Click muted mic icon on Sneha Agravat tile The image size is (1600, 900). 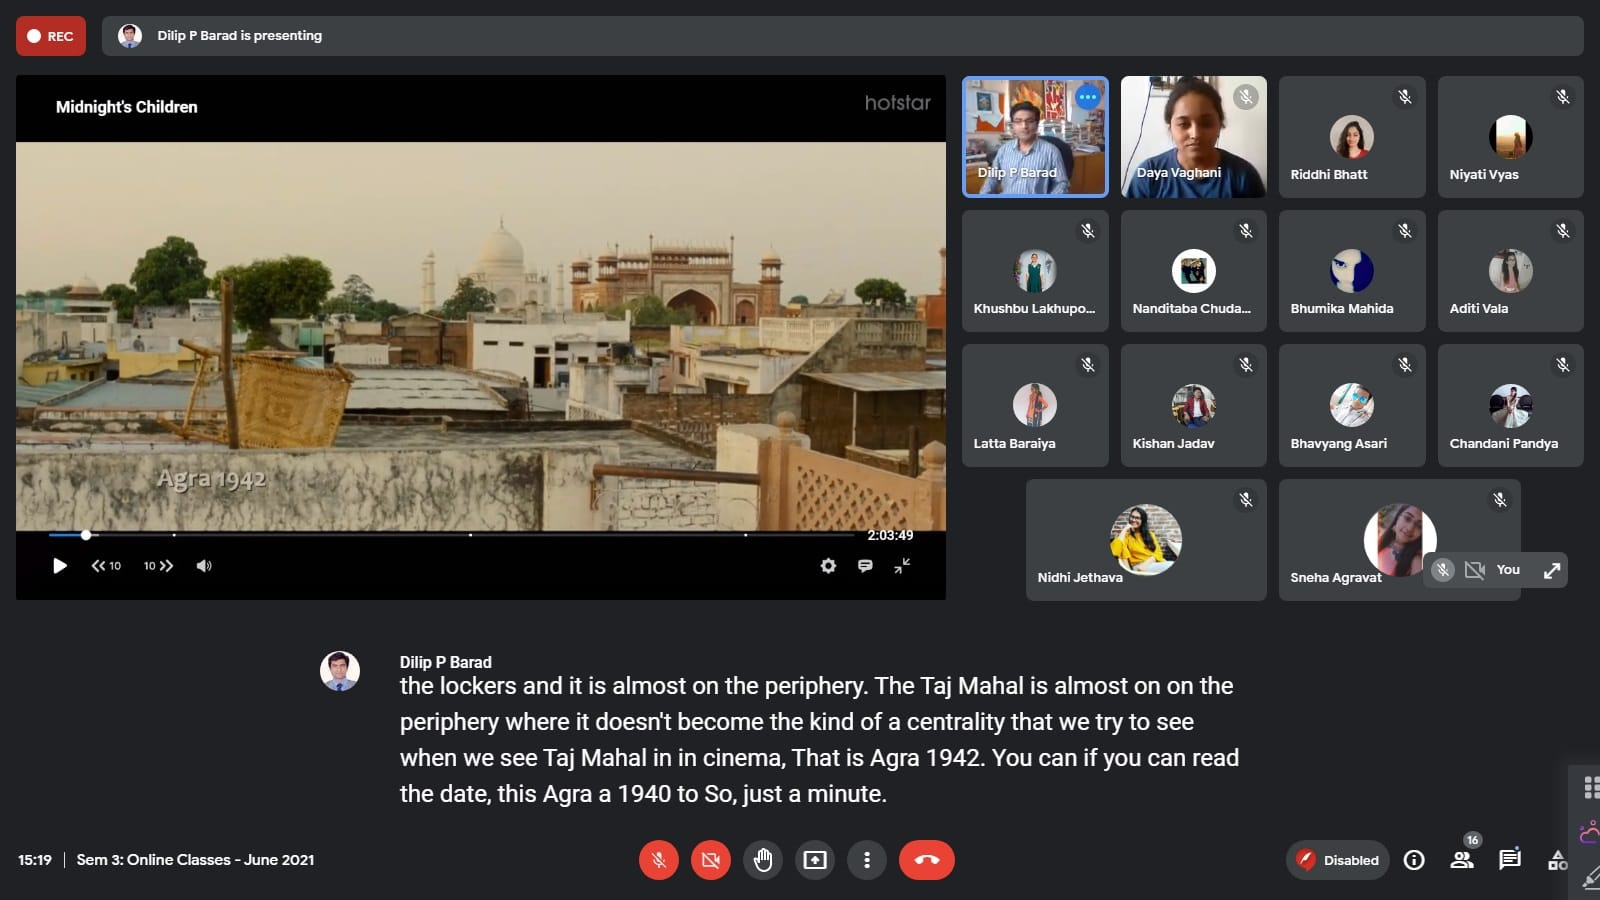1500,500
